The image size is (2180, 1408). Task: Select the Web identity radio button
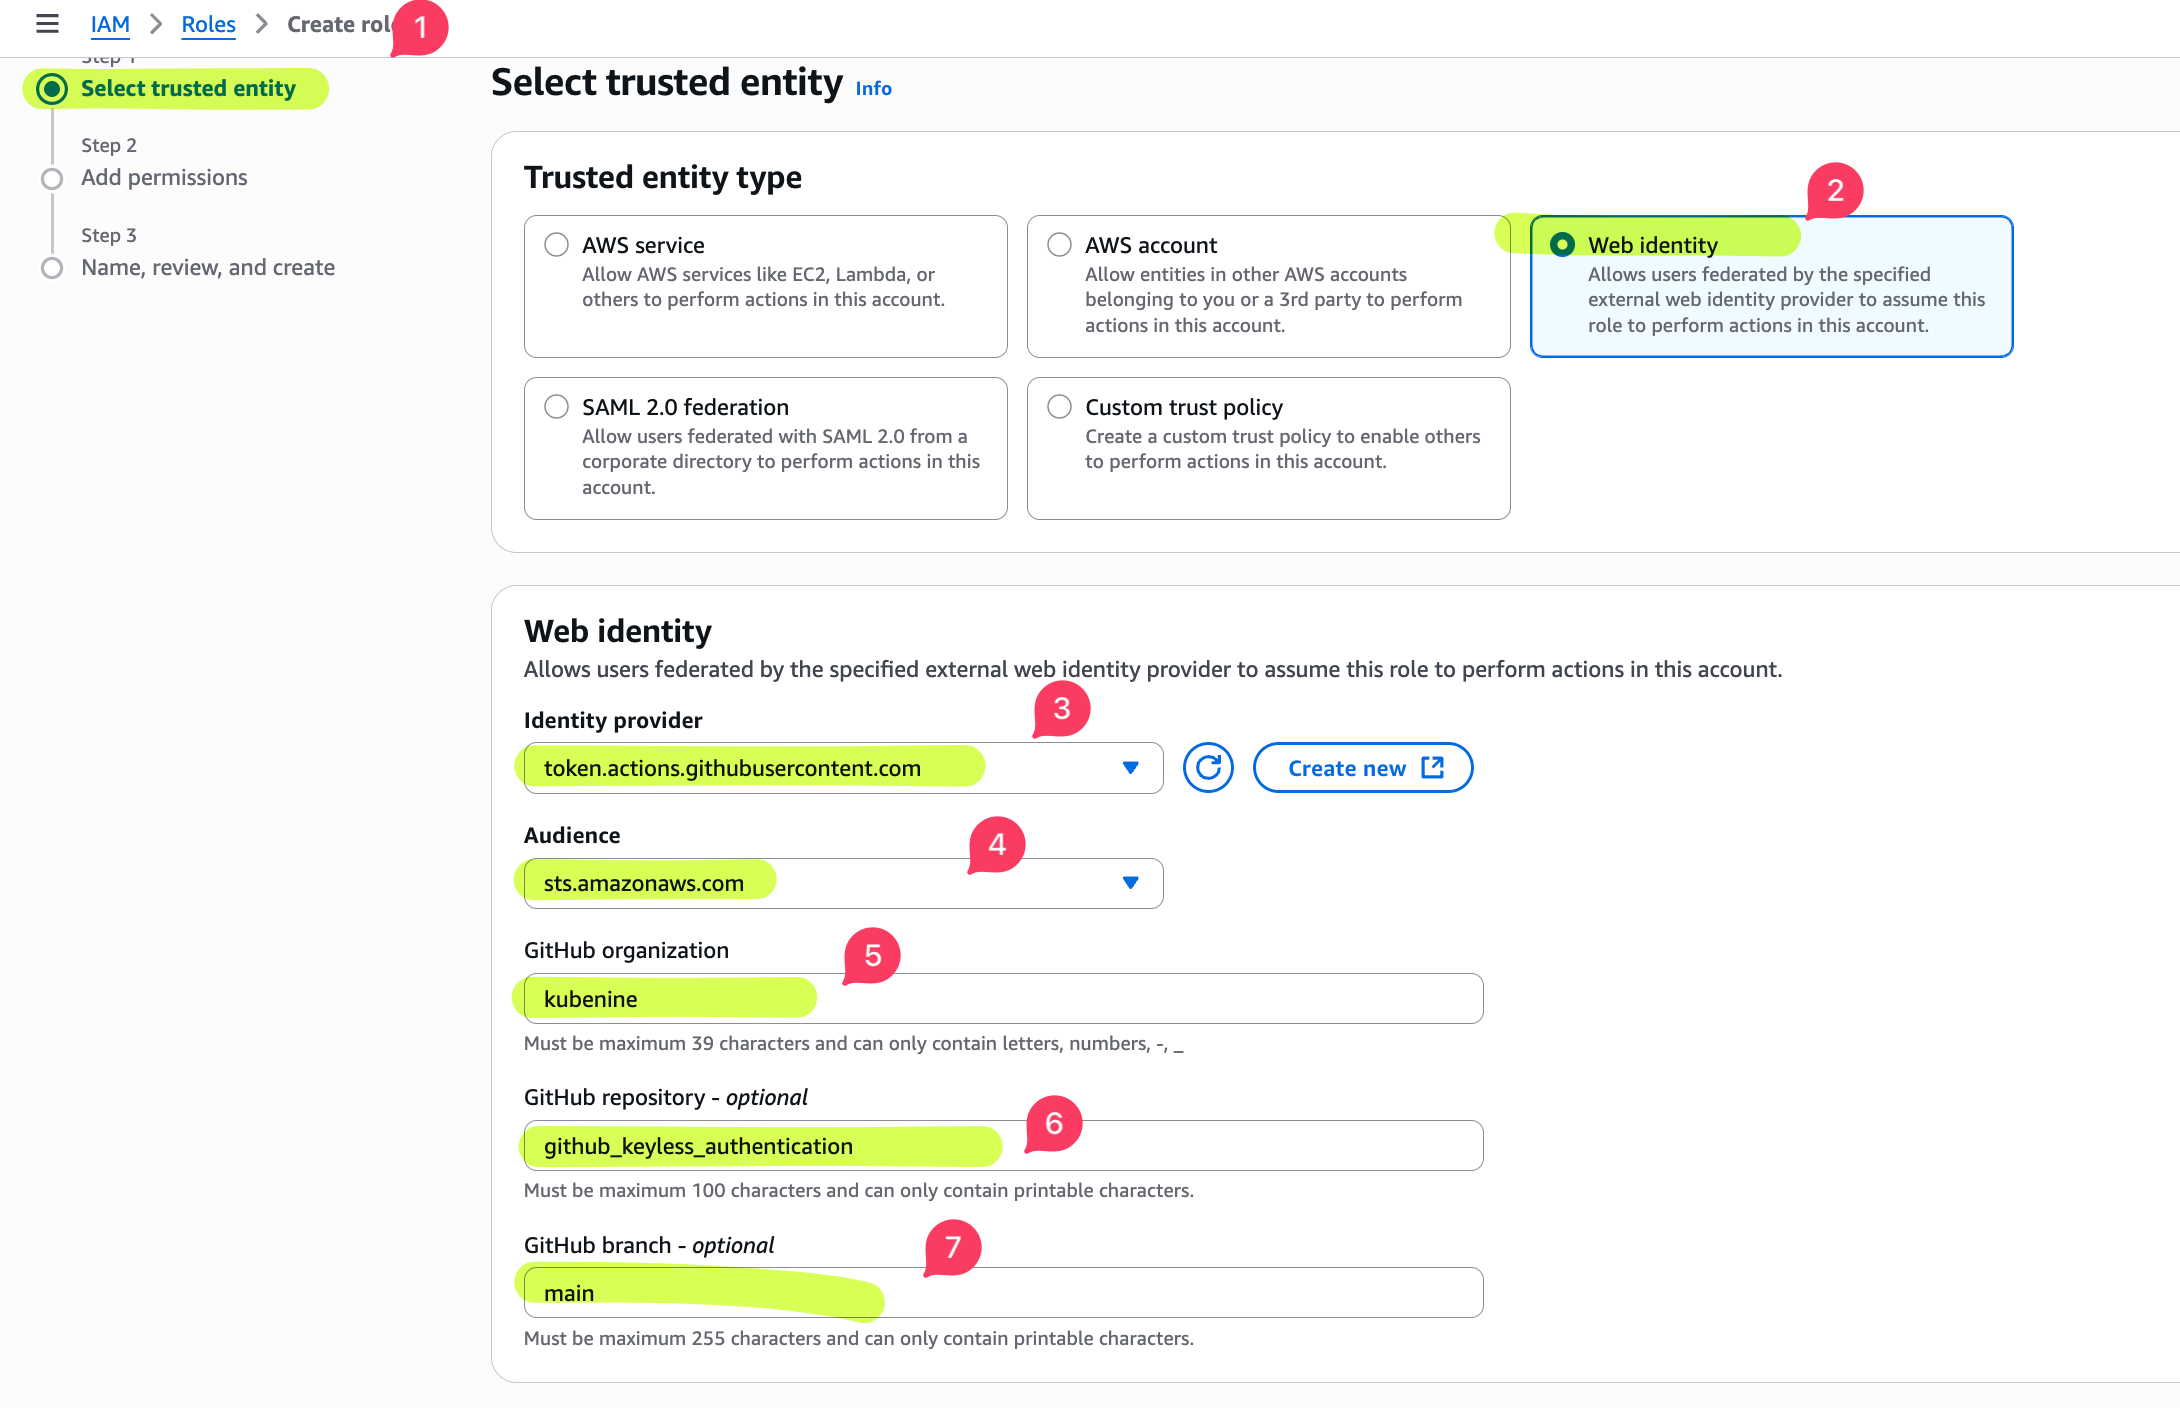click(1565, 243)
